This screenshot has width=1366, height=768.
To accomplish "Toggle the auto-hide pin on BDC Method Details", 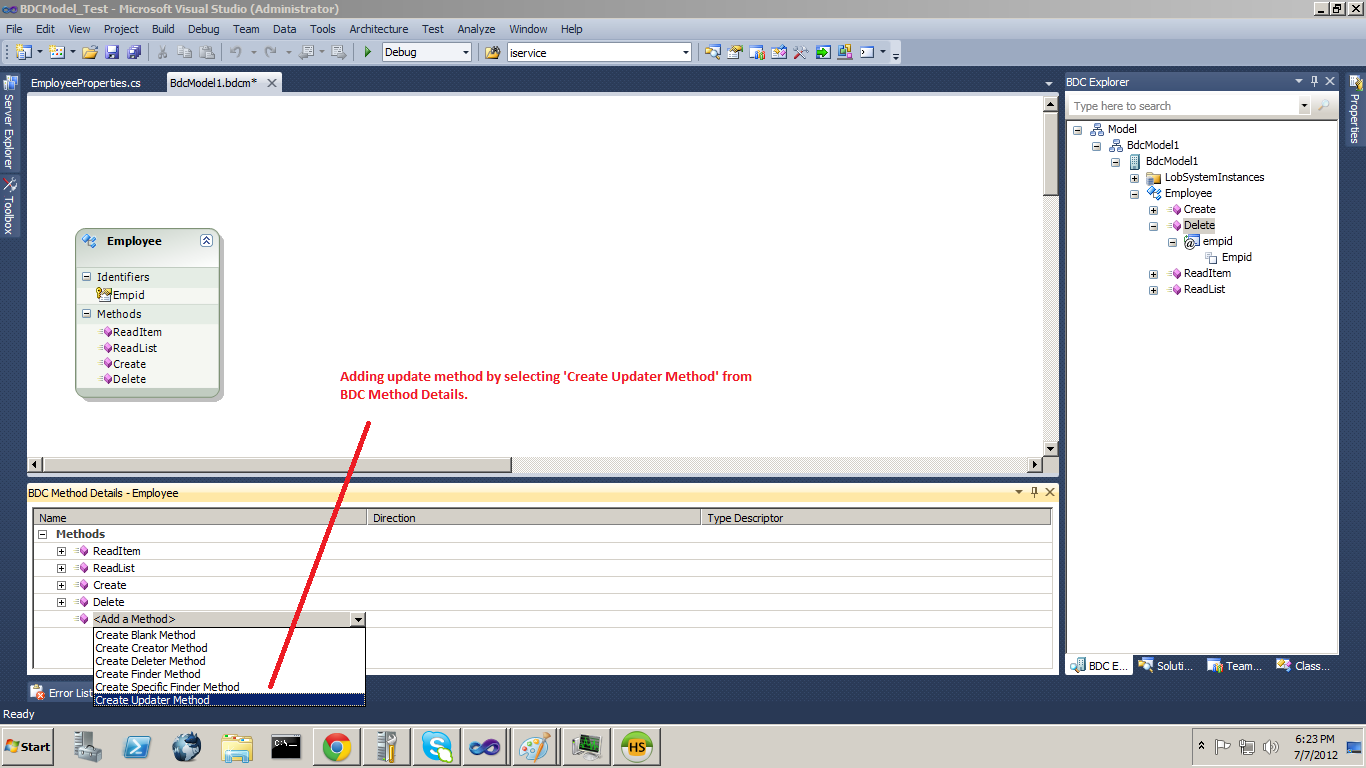I will [1034, 492].
